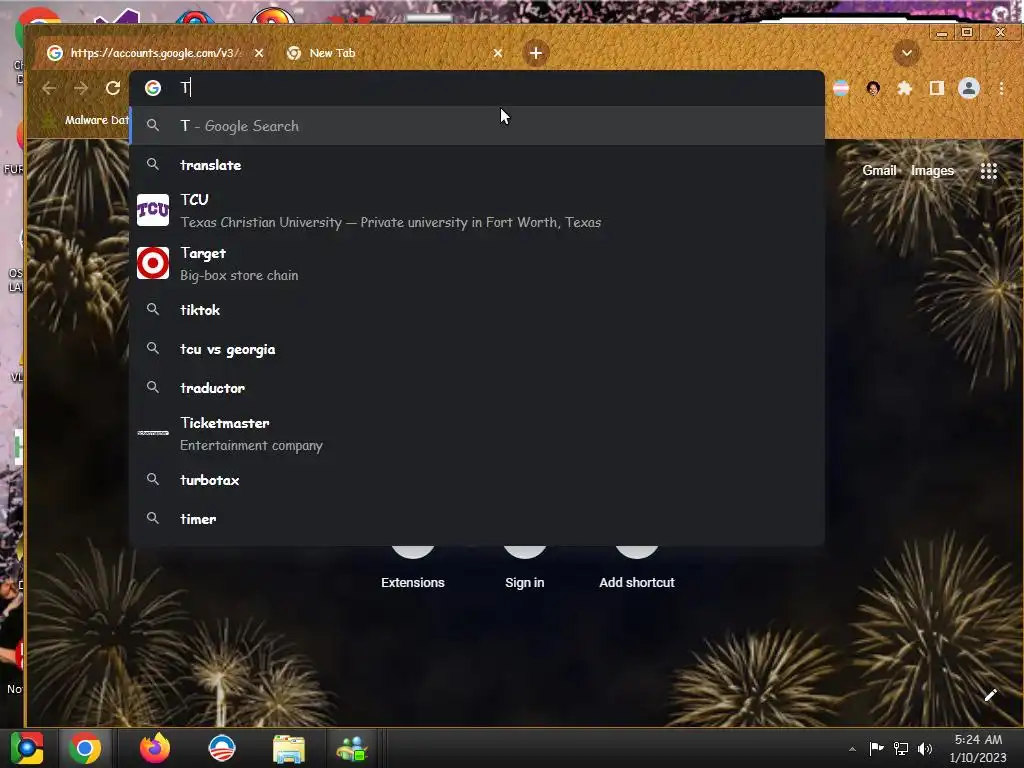The width and height of the screenshot is (1024, 768).
Task: Click the Add shortcut tile
Action: point(637,566)
